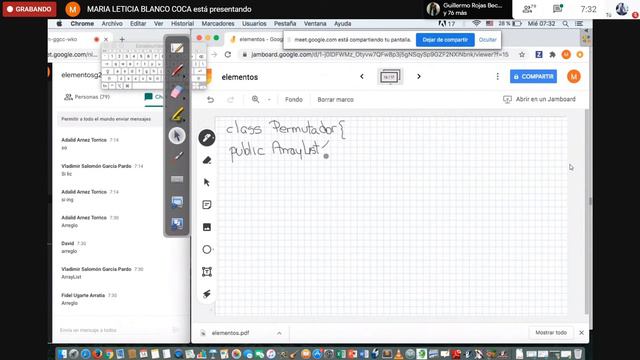Select the floating toolbar cursor arrow

(x=177, y=136)
